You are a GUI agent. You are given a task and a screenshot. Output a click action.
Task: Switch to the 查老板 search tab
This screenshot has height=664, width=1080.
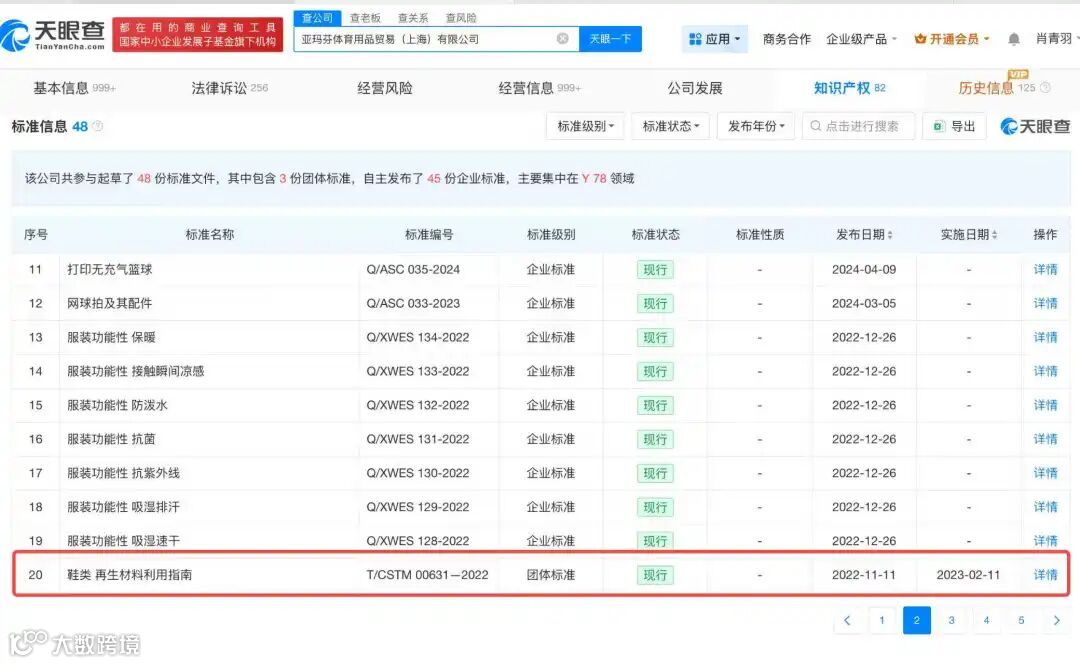click(365, 18)
